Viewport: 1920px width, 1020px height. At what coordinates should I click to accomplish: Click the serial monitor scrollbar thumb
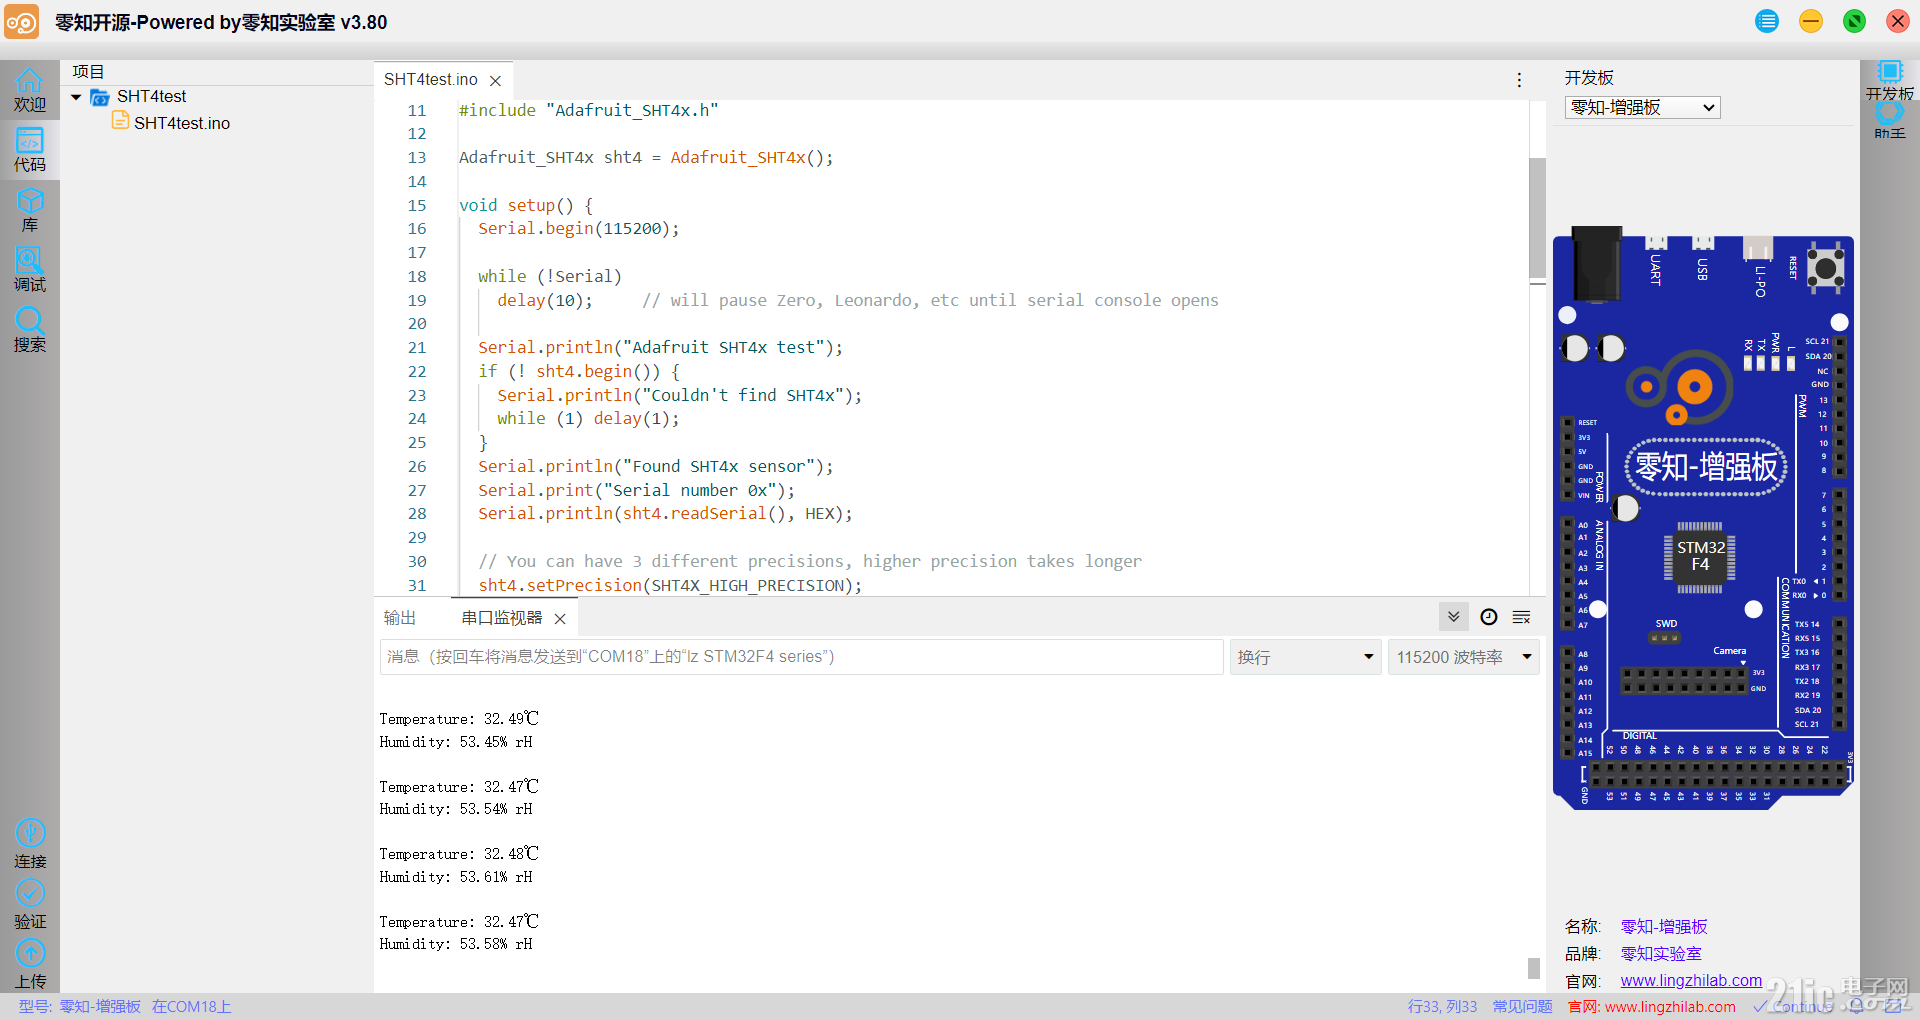[x=1533, y=968]
